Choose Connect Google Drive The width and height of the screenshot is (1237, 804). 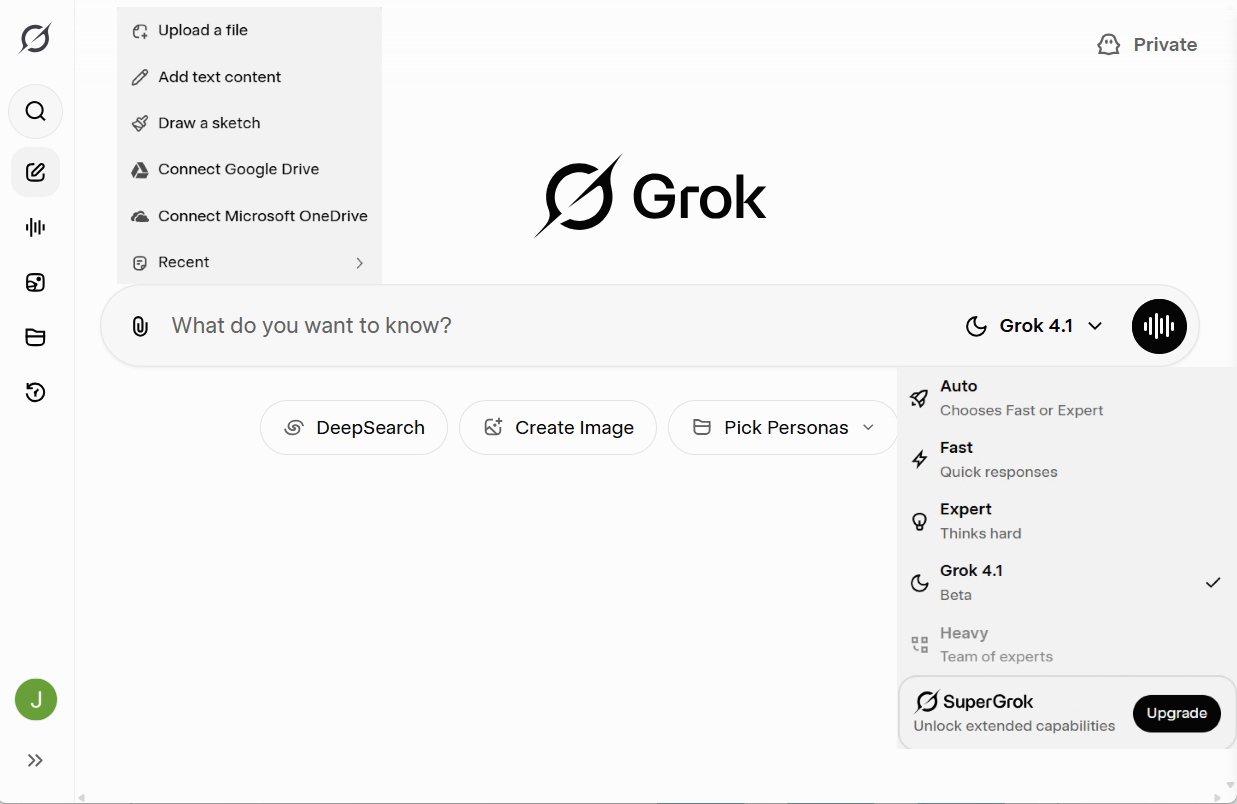249,169
